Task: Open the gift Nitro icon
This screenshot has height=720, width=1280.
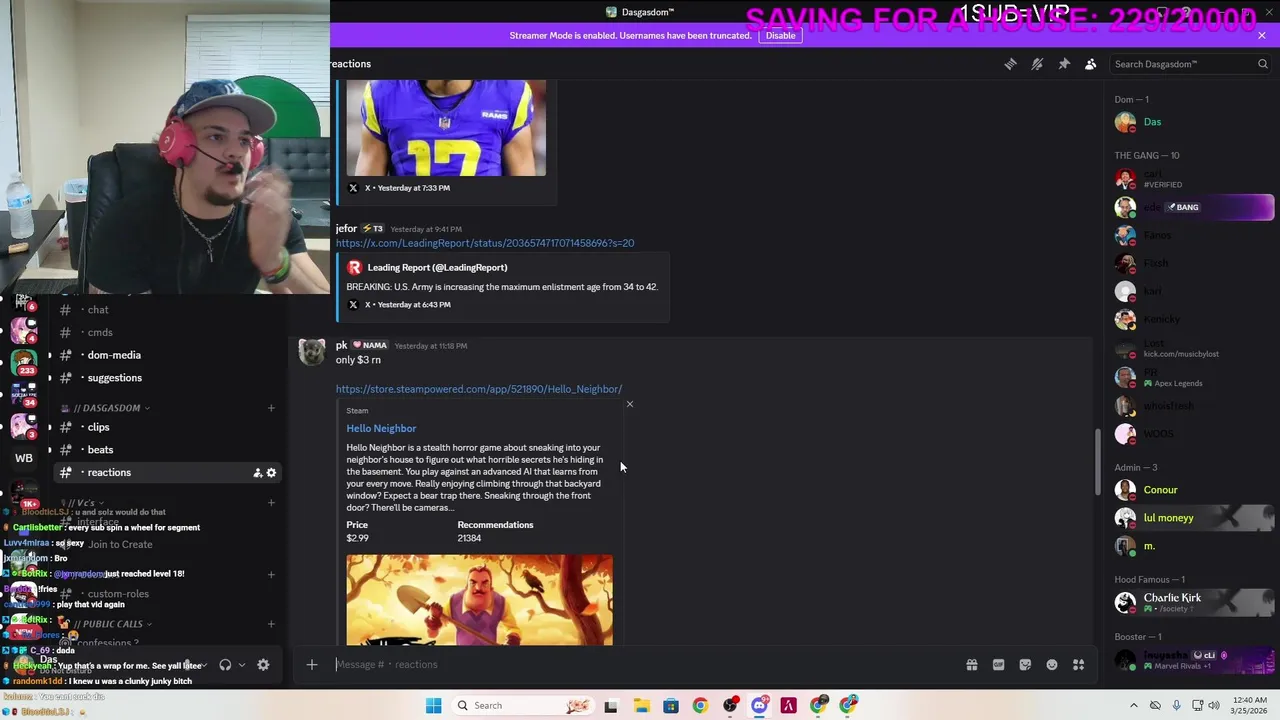Action: 971,665
